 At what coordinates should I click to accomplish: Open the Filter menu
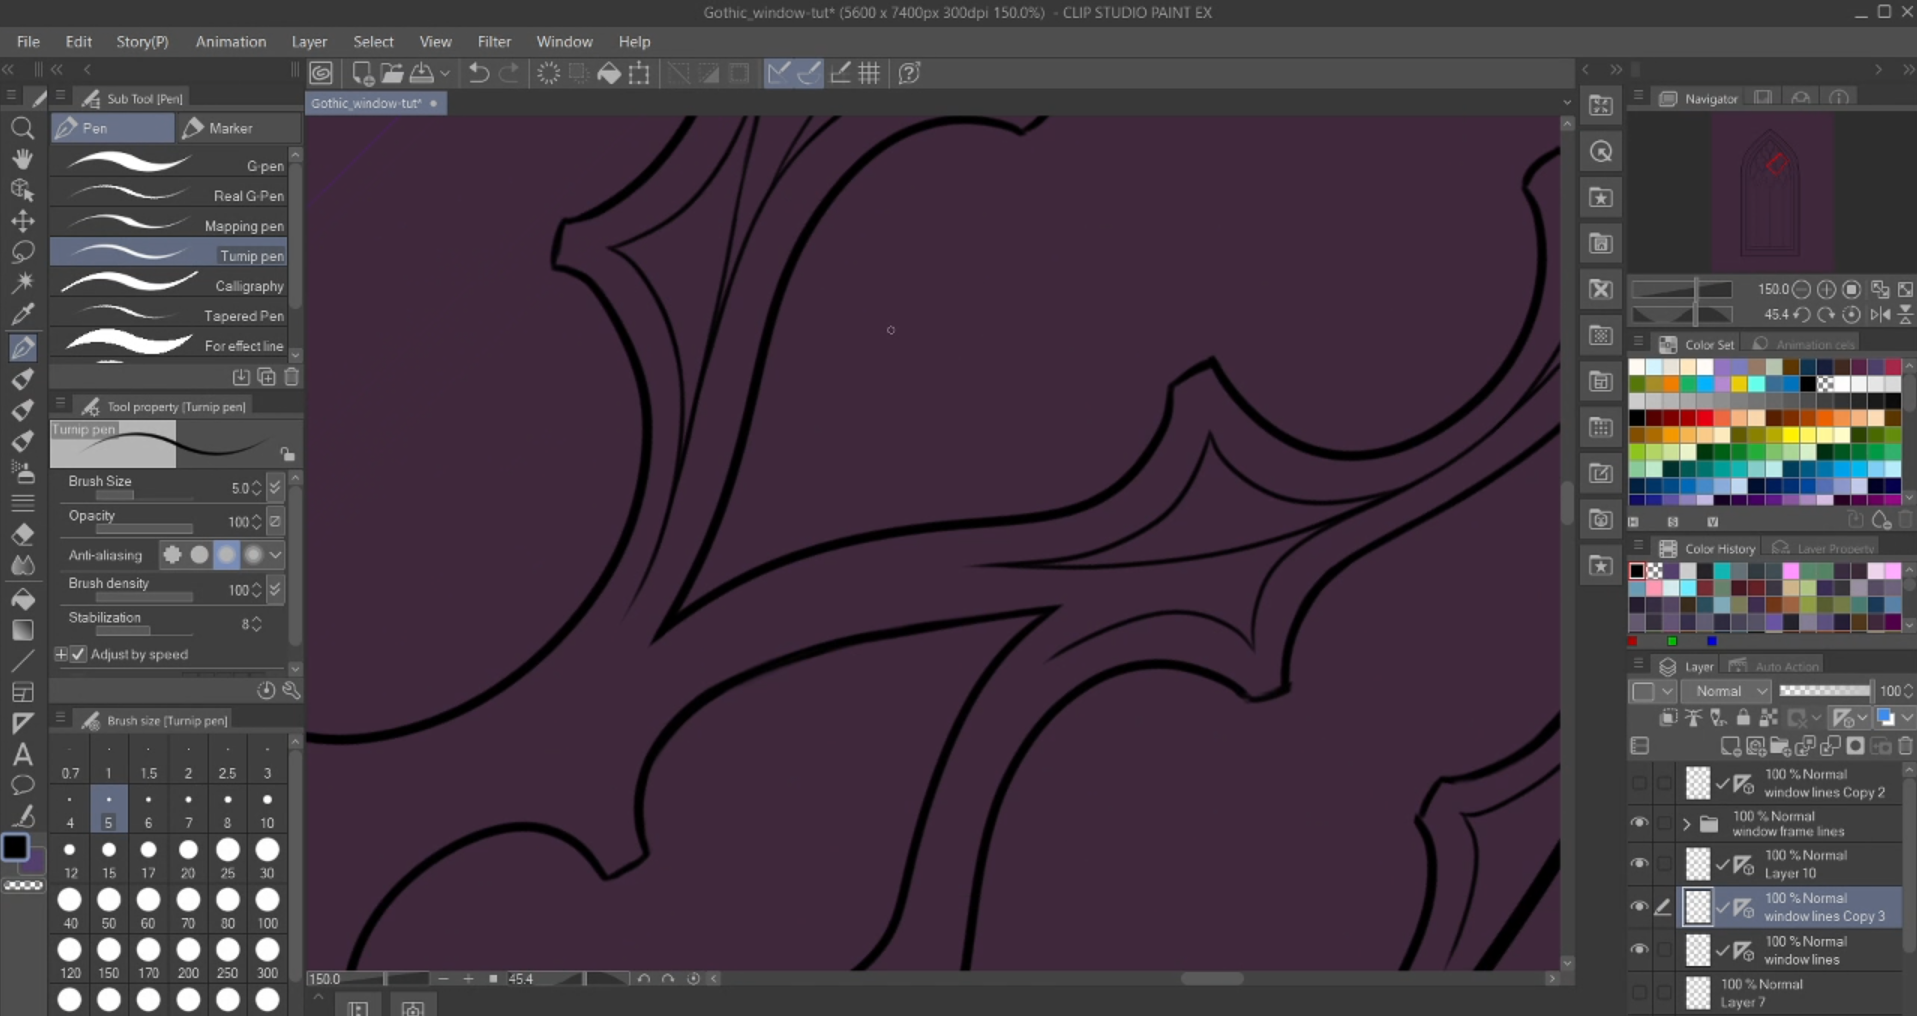coord(494,41)
